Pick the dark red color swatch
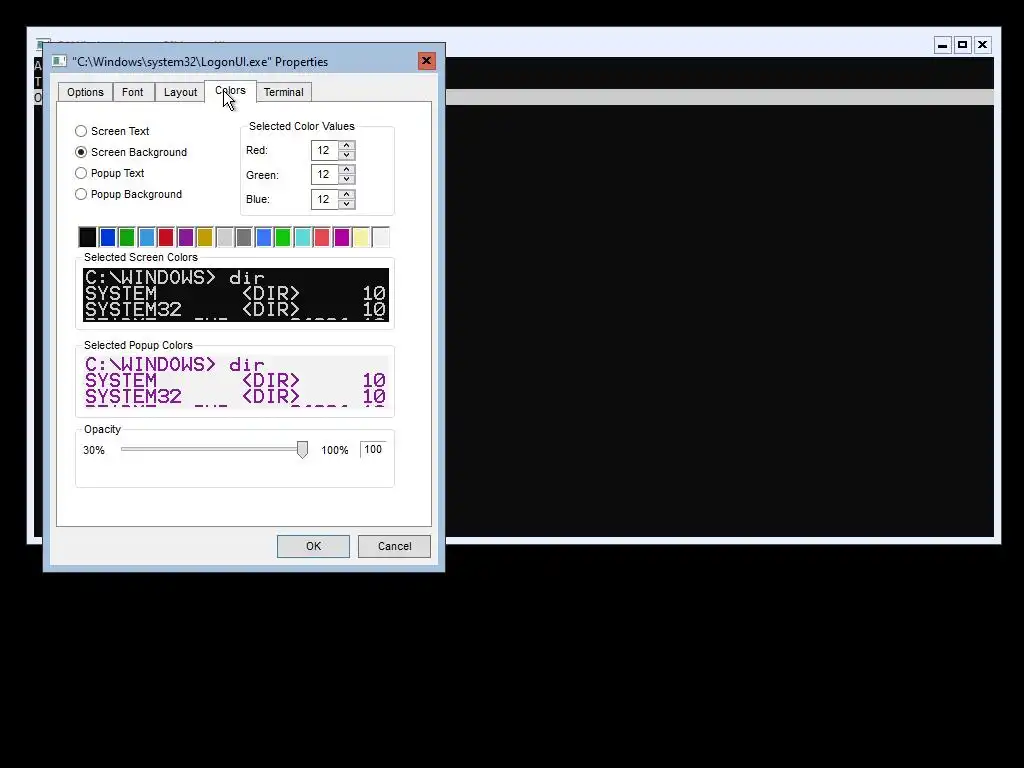 point(166,237)
